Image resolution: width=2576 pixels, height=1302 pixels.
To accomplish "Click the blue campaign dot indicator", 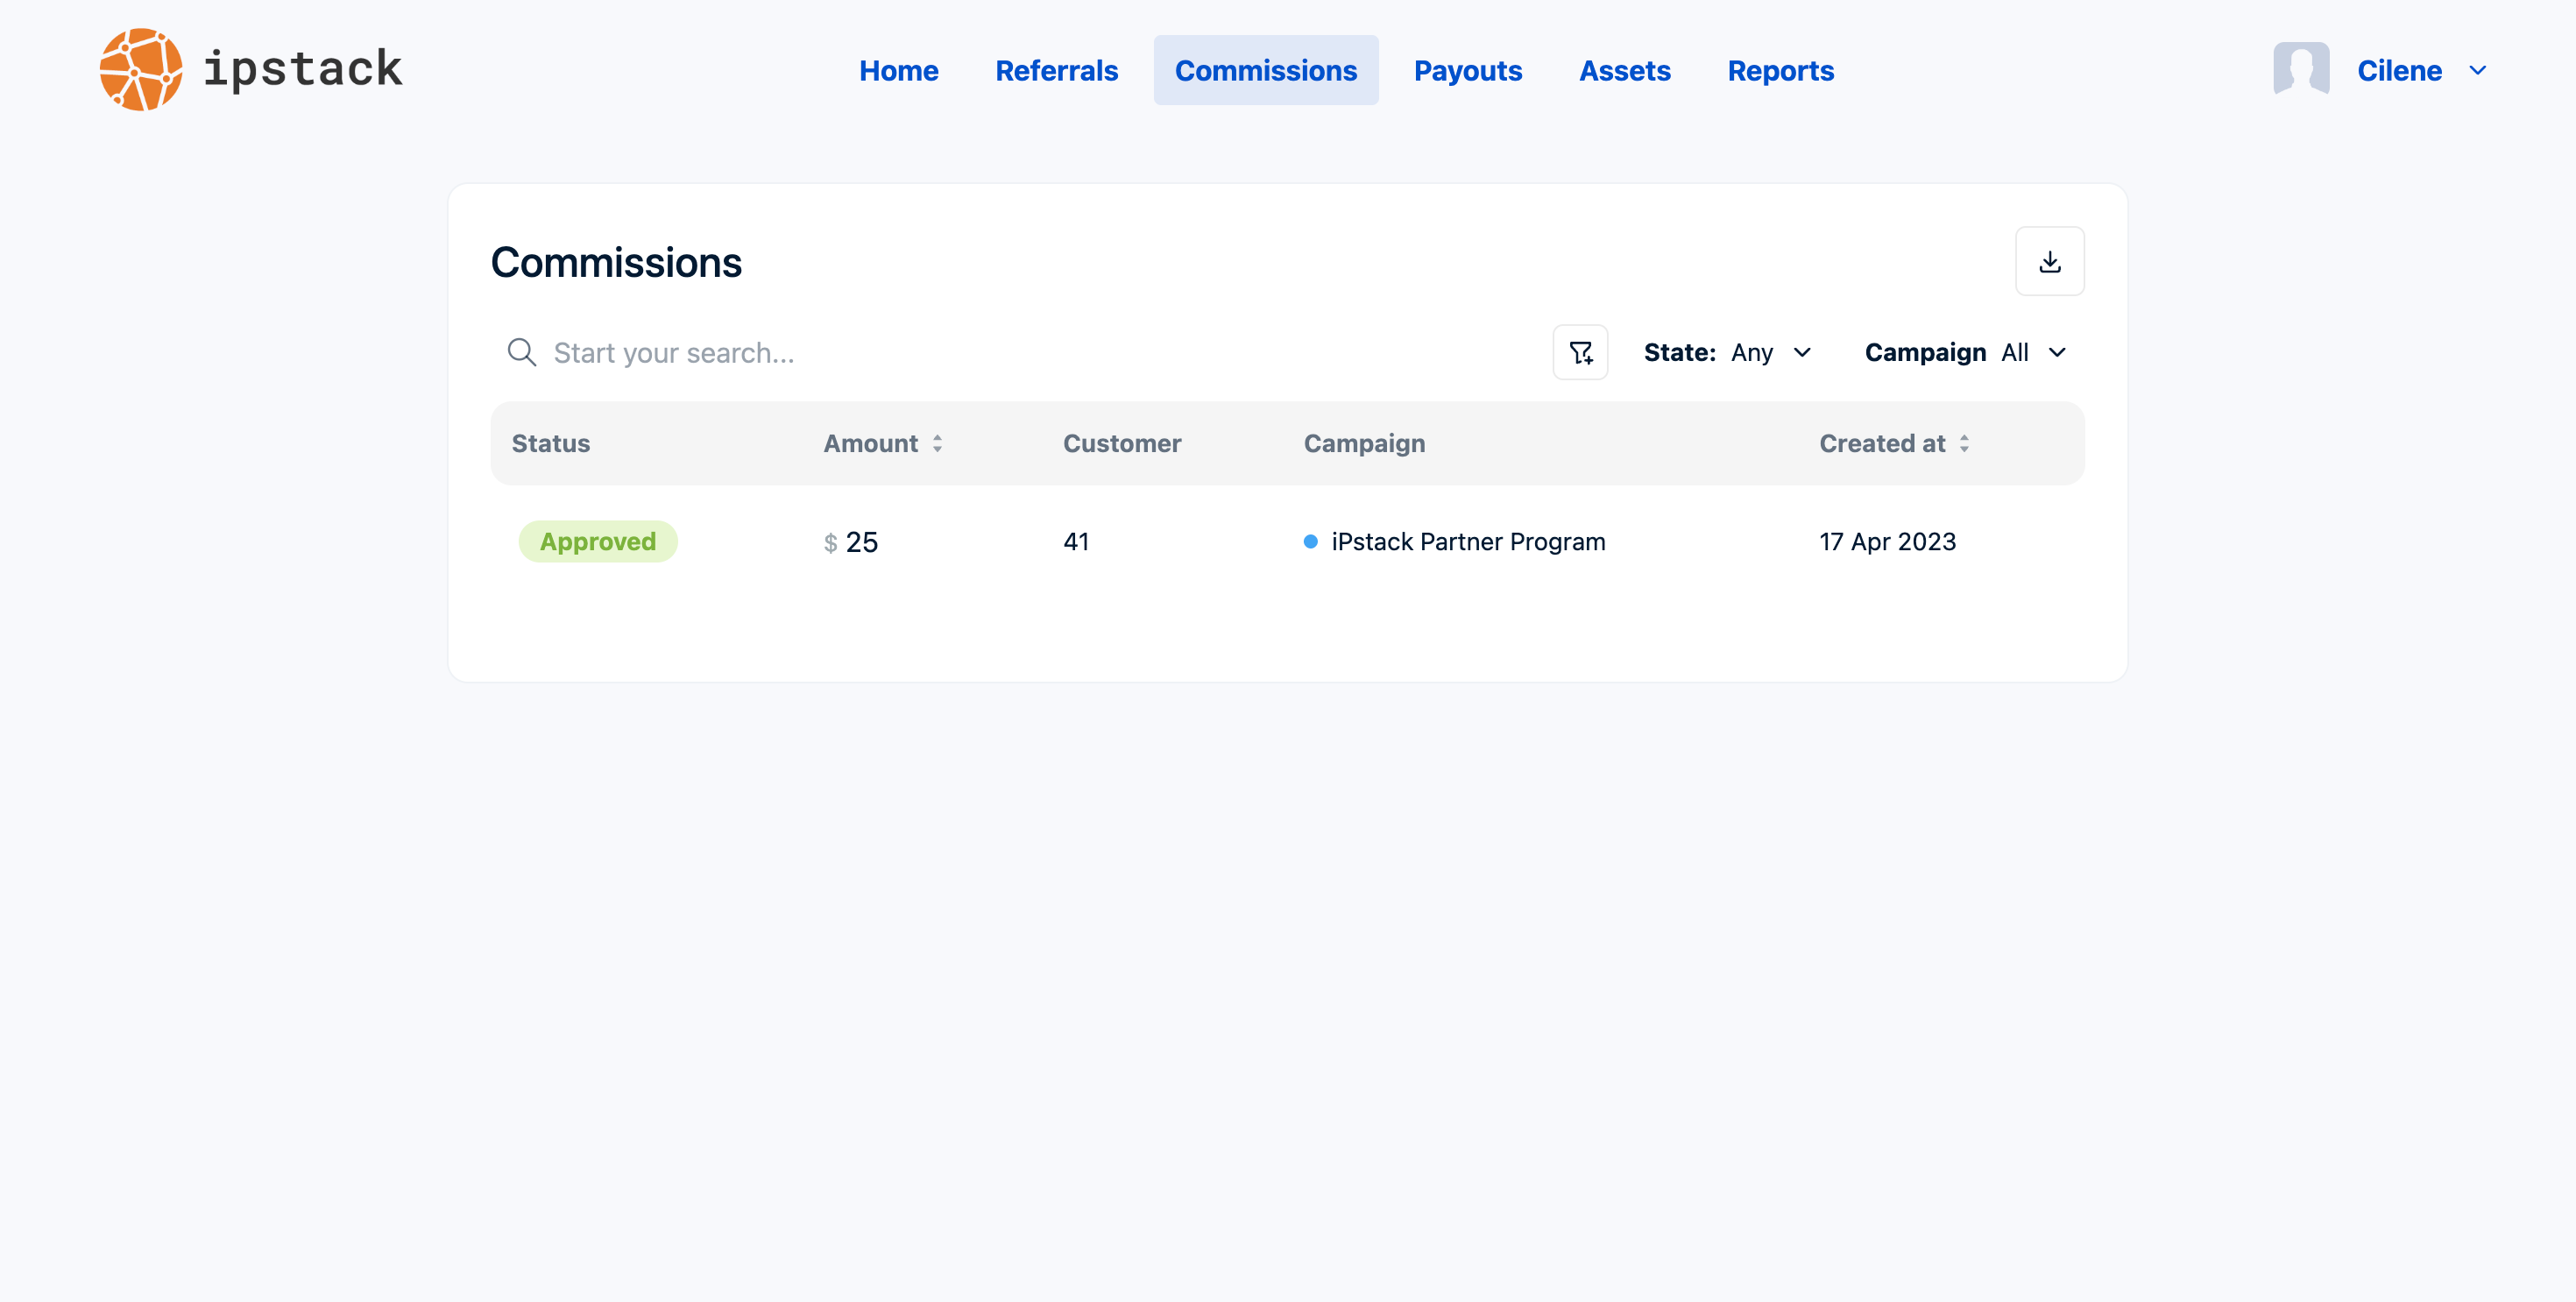I will [1310, 541].
